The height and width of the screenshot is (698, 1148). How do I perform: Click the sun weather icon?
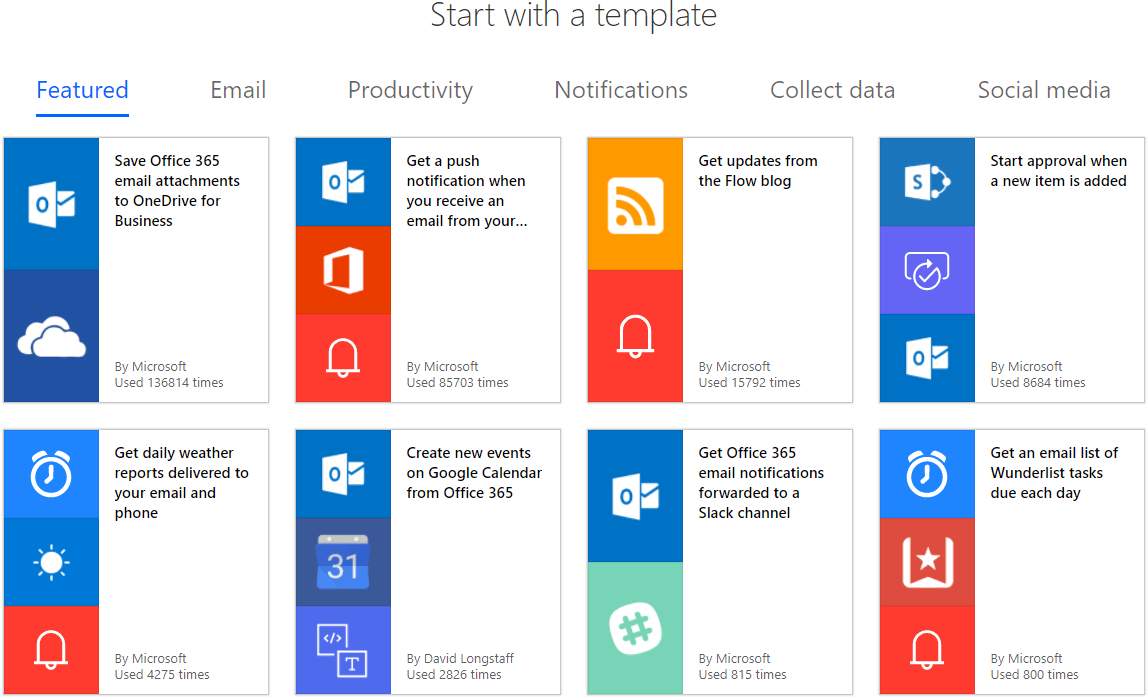pyautogui.click(x=51, y=562)
